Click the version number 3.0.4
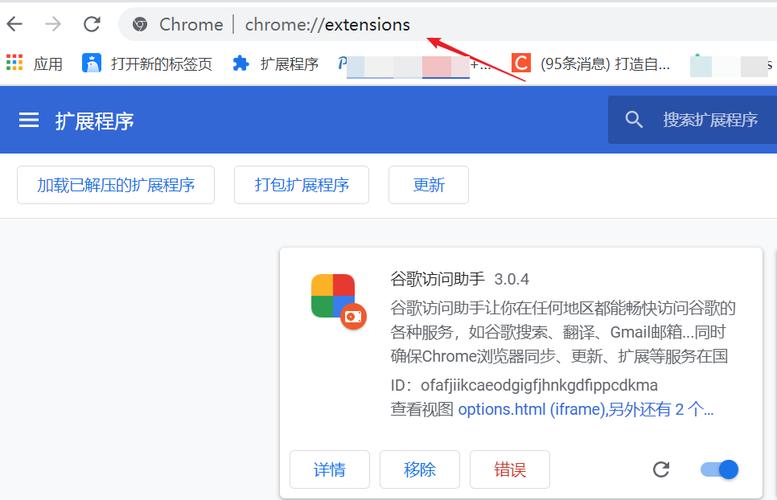Image resolution: width=777 pixels, height=500 pixels. pos(511,279)
